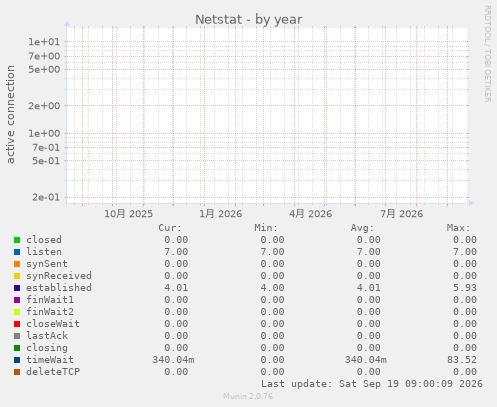Click the brown deleteTCP legend swatch

point(17,372)
